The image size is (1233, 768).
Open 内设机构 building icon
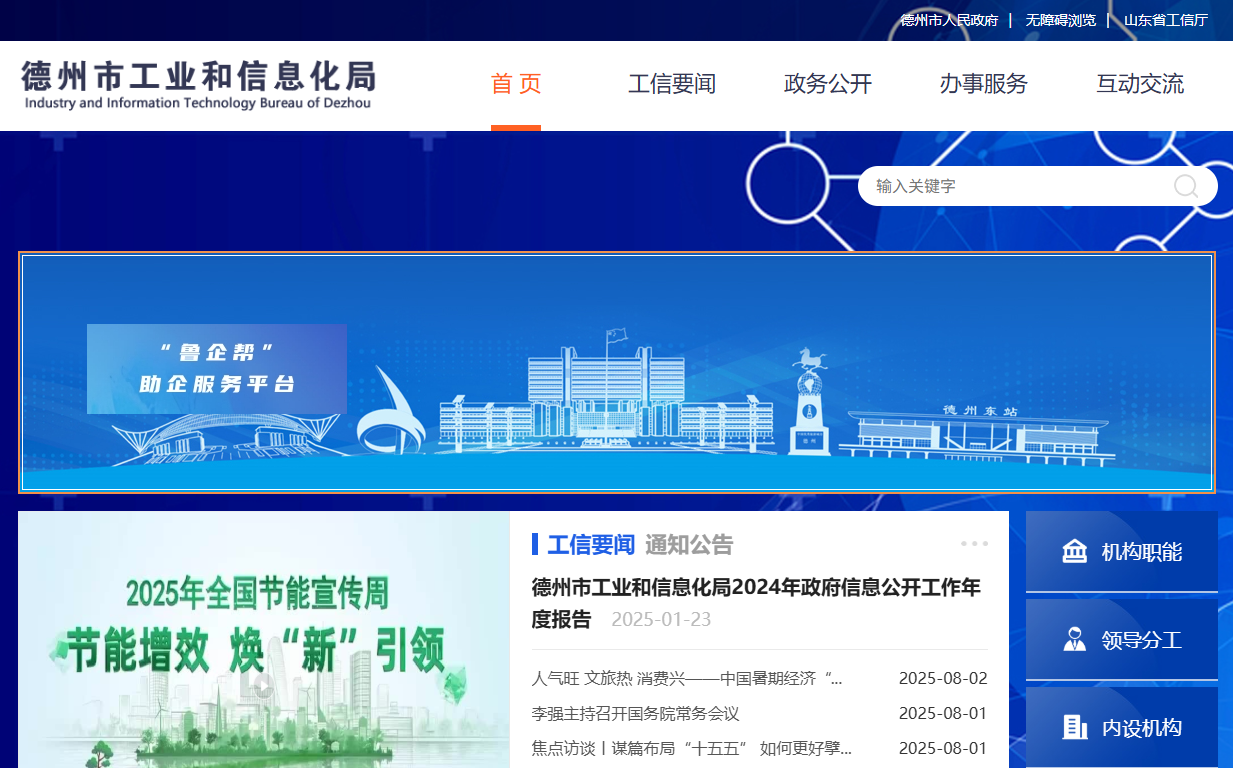[x=1075, y=727]
